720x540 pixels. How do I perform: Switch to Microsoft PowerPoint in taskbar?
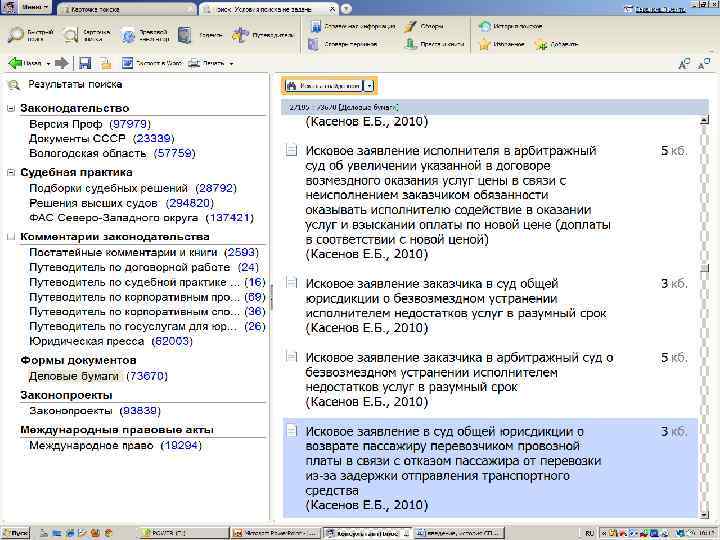[276, 533]
